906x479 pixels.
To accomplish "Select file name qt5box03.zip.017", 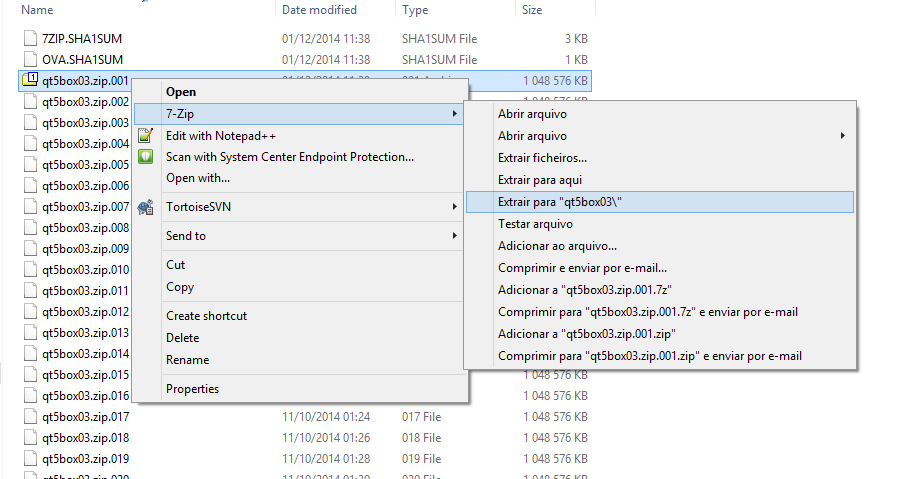I will click(x=86, y=417).
